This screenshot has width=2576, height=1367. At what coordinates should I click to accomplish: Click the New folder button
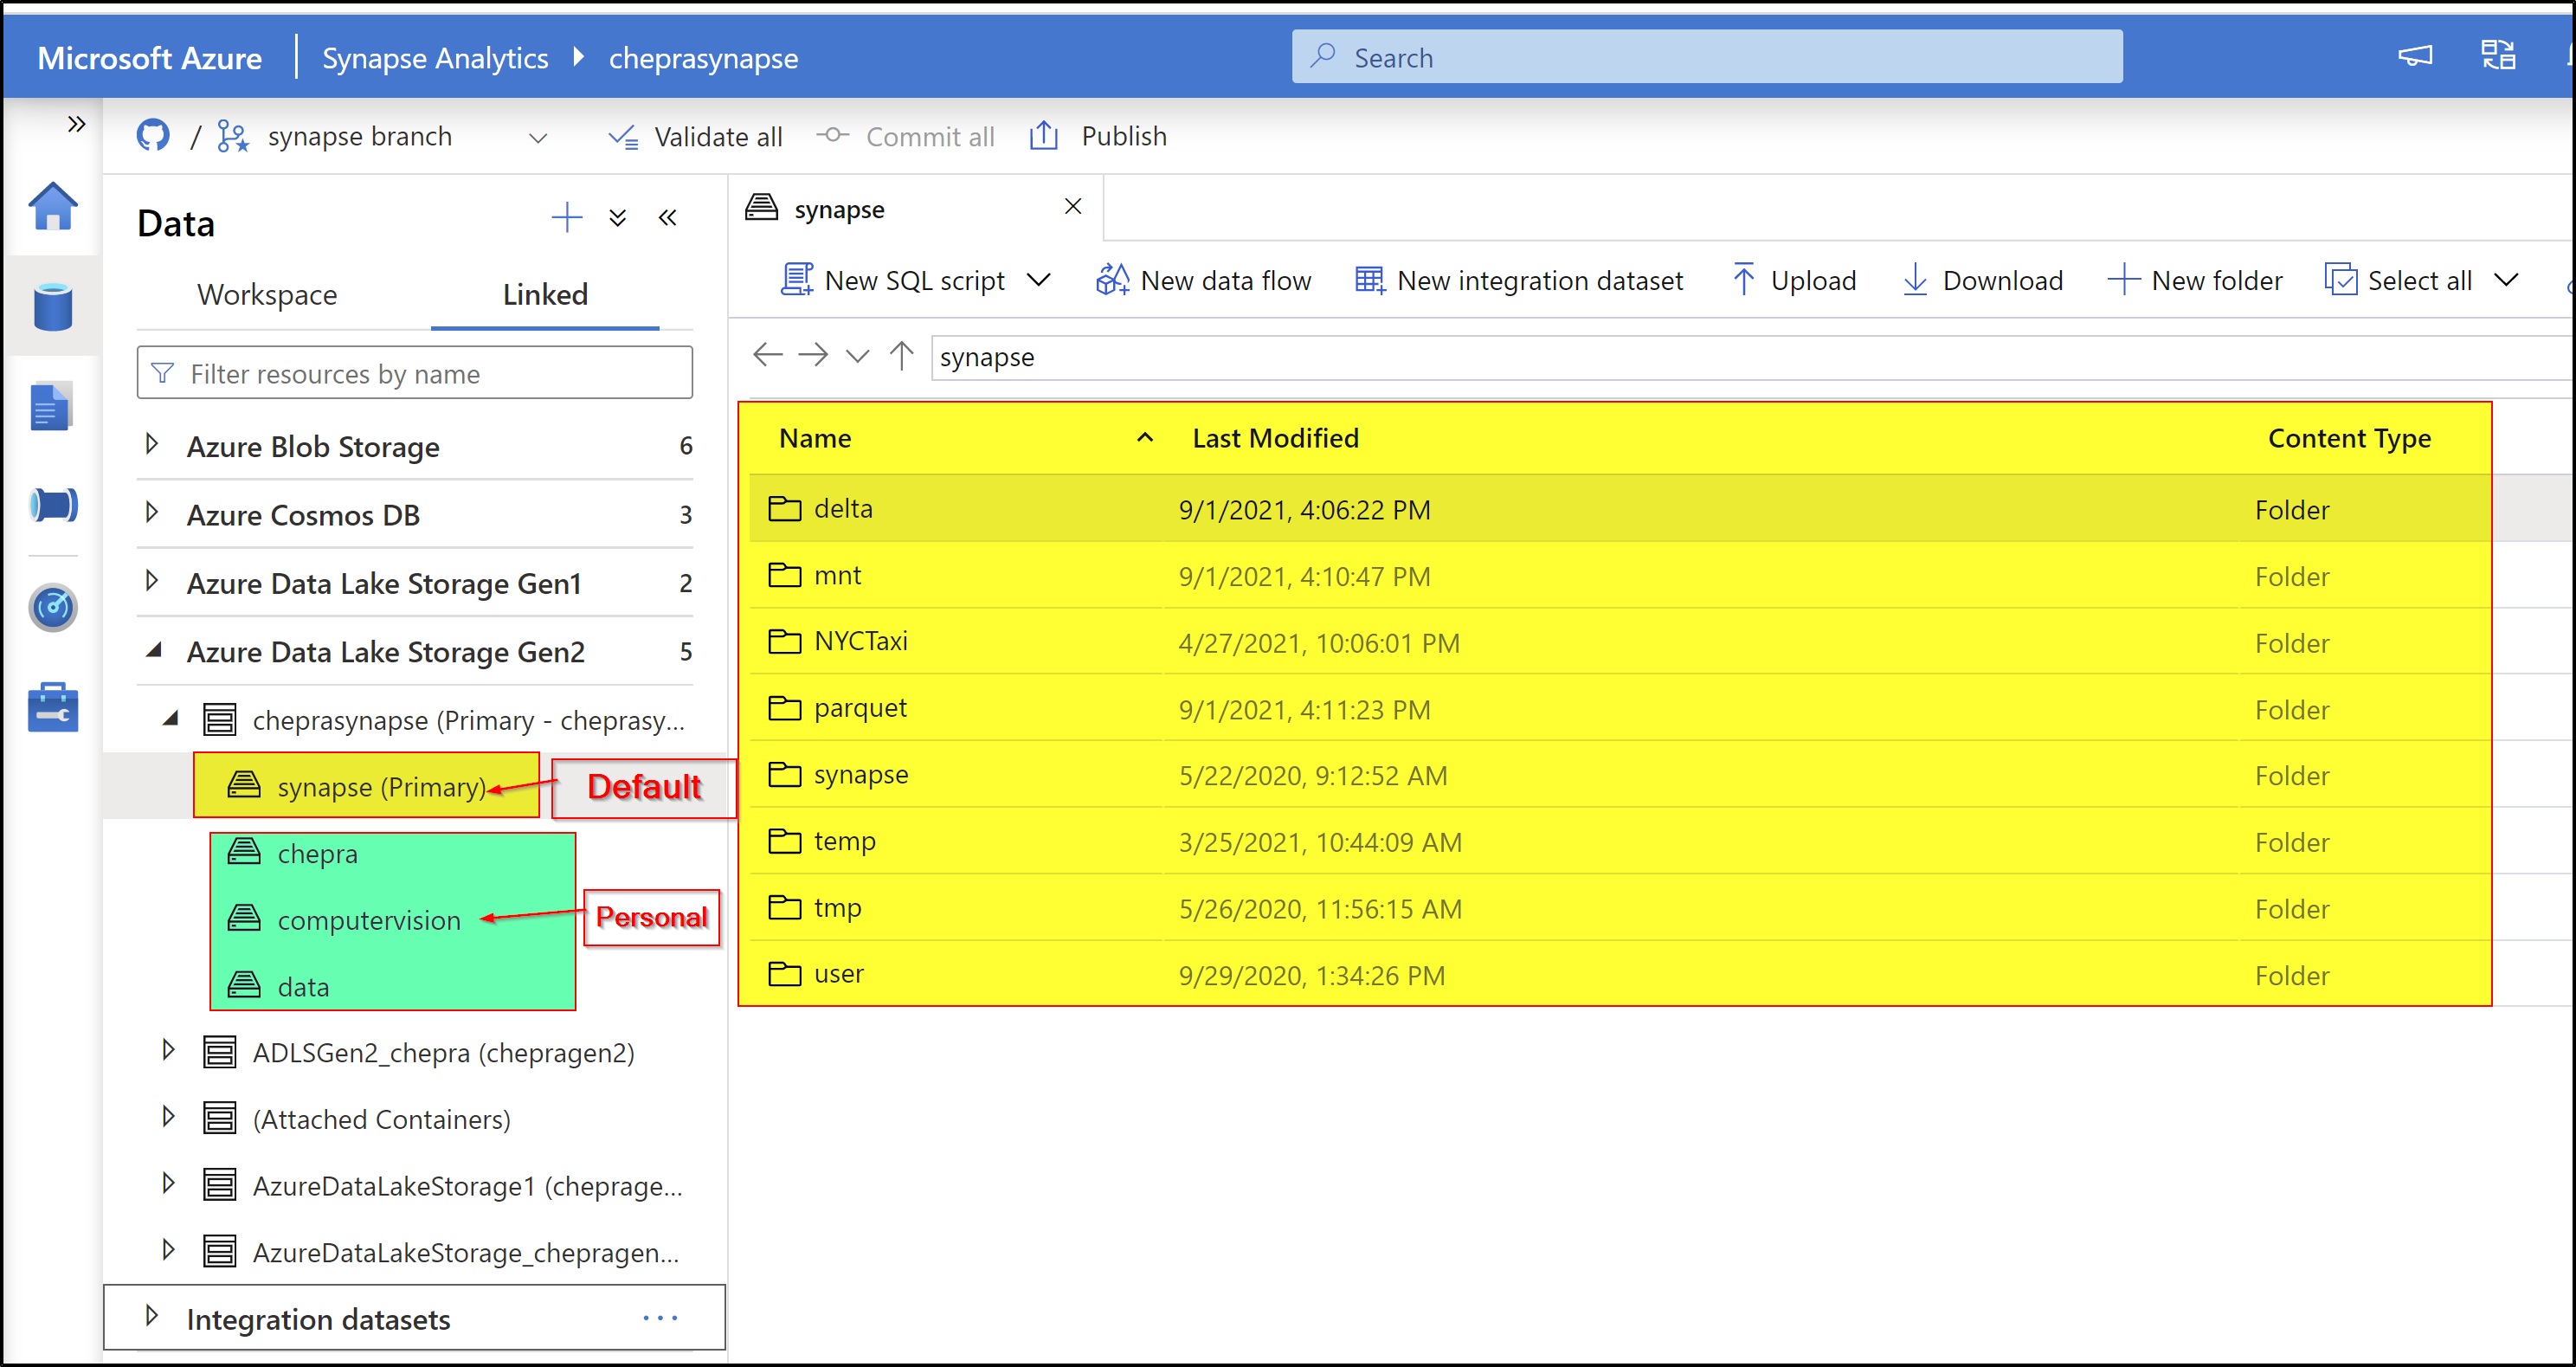pyautogui.click(x=2195, y=280)
